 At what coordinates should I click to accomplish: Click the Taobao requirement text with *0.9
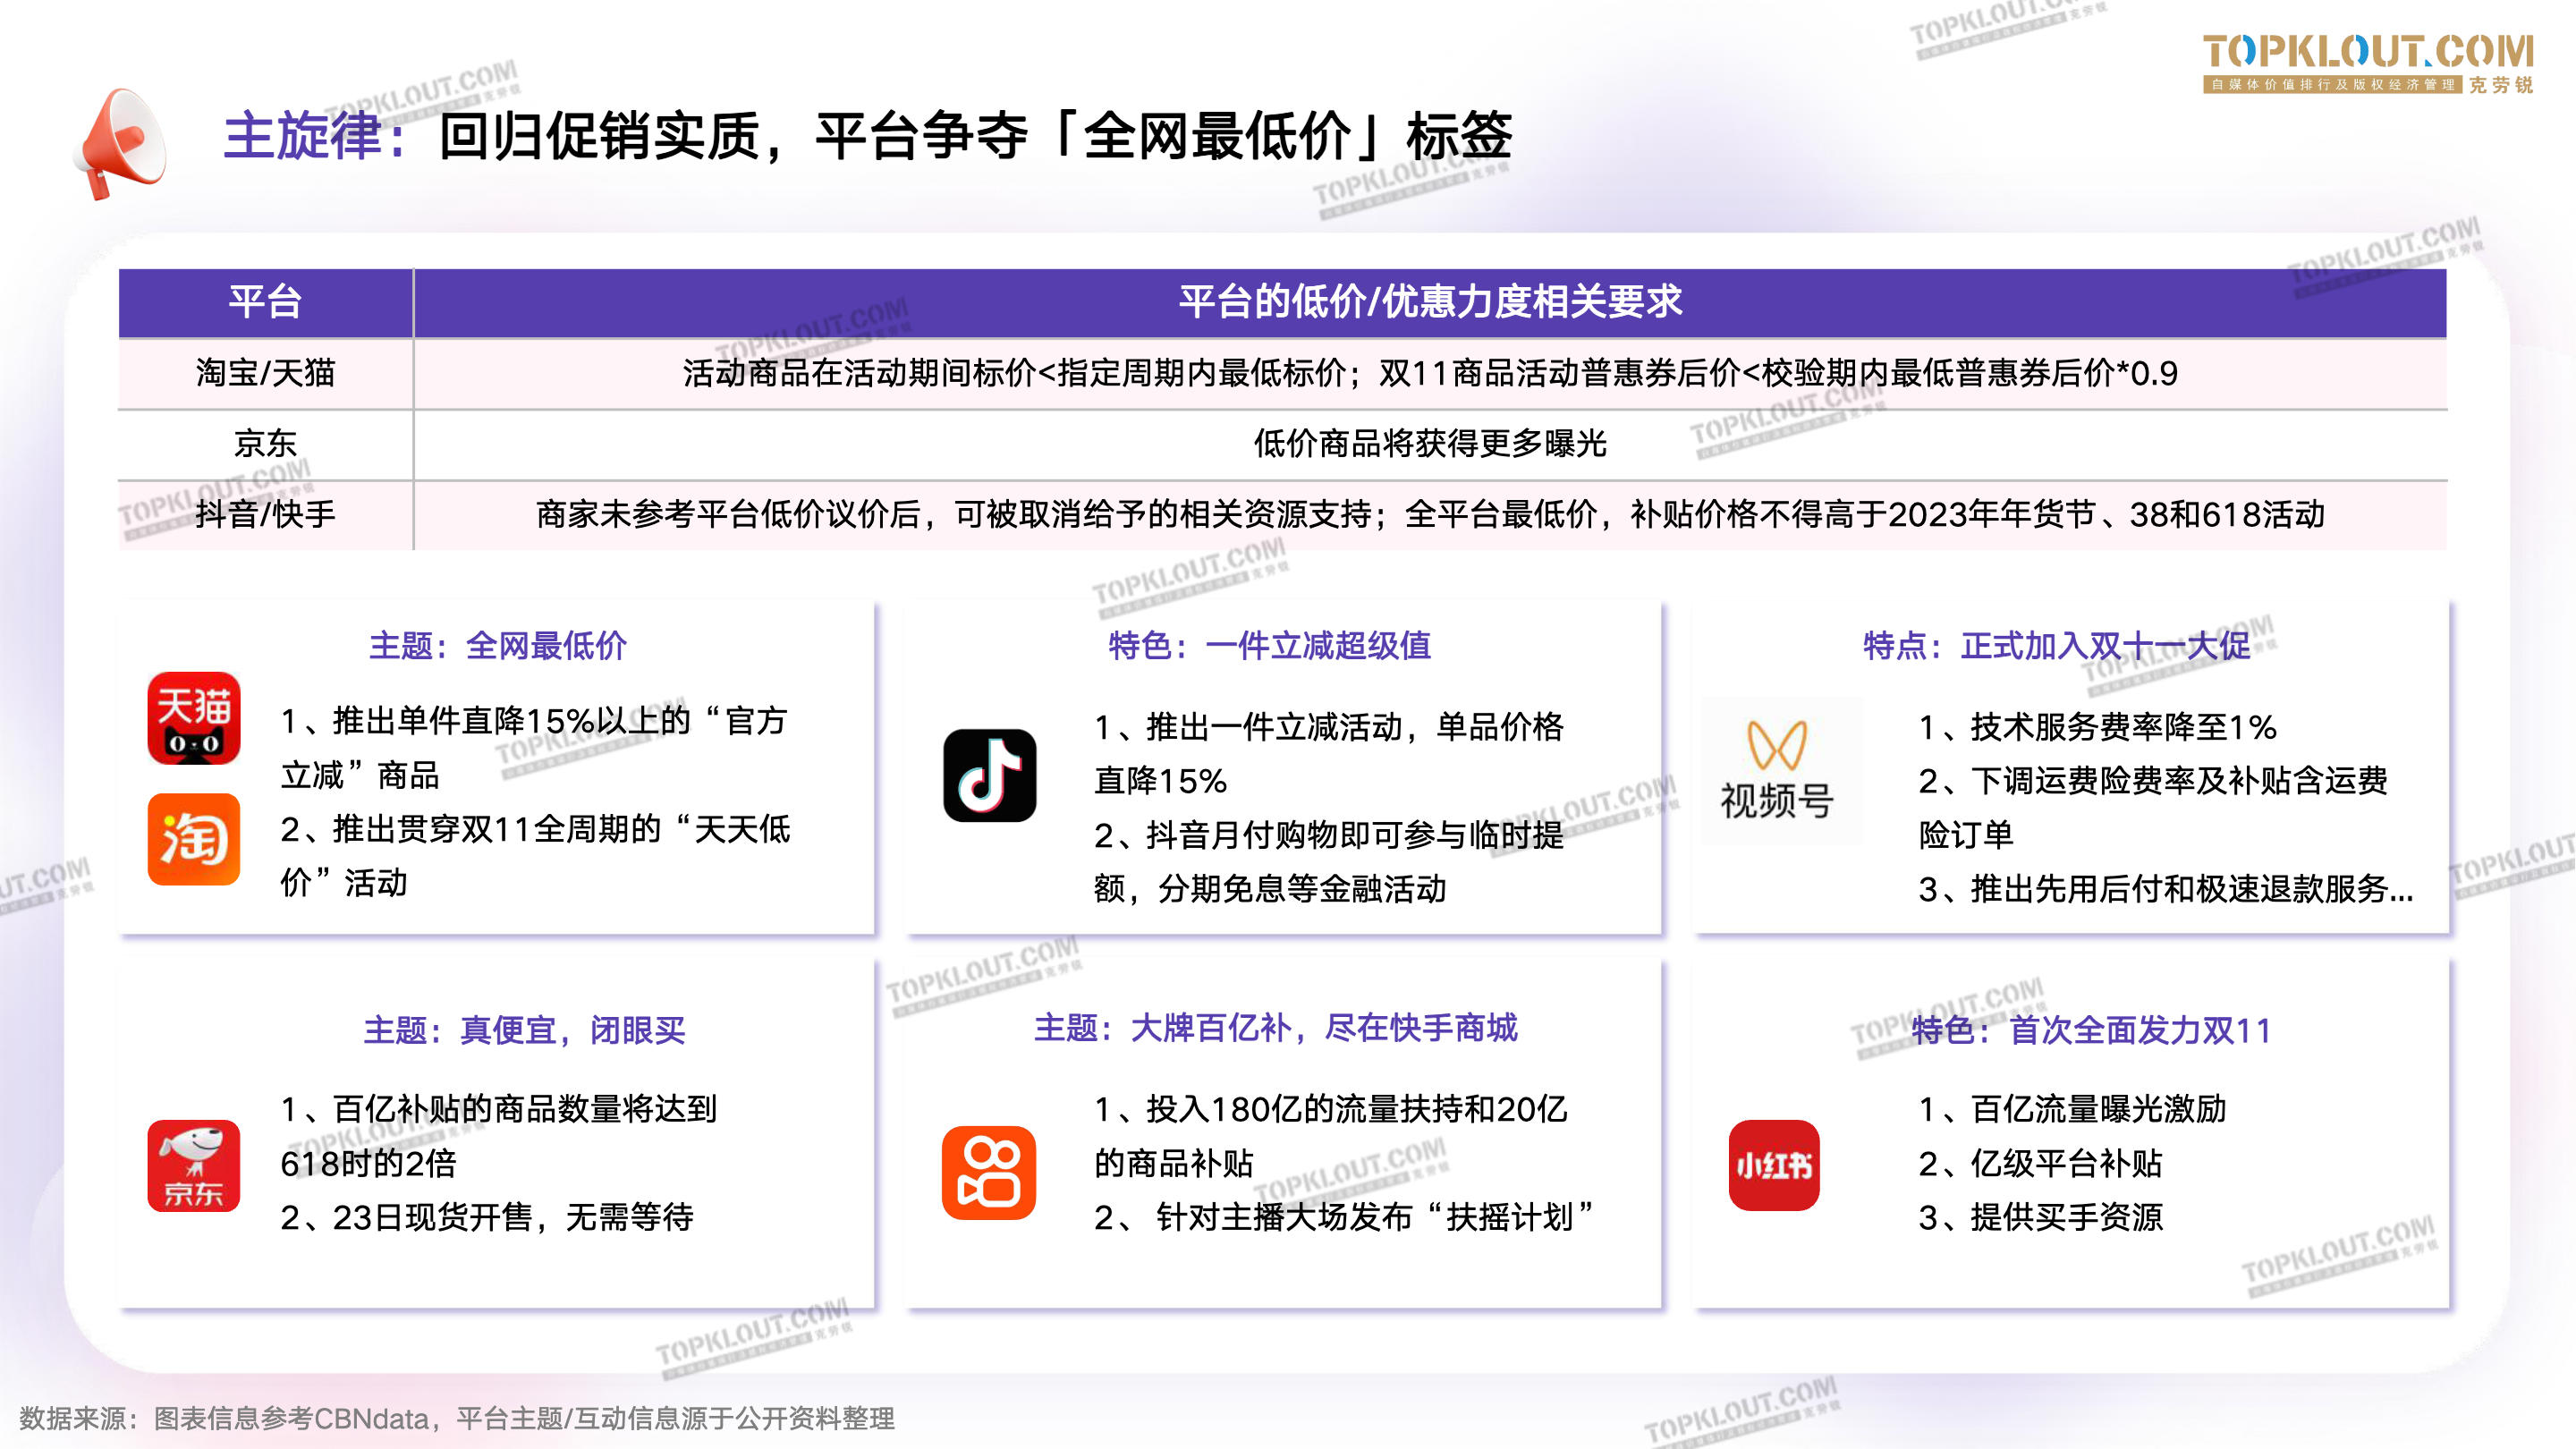[x=1430, y=373]
